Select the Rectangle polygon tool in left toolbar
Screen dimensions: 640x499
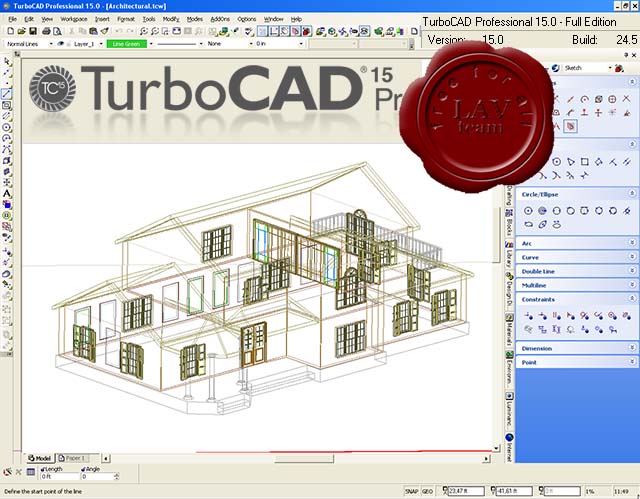pyautogui.click(x=7, y=105)
